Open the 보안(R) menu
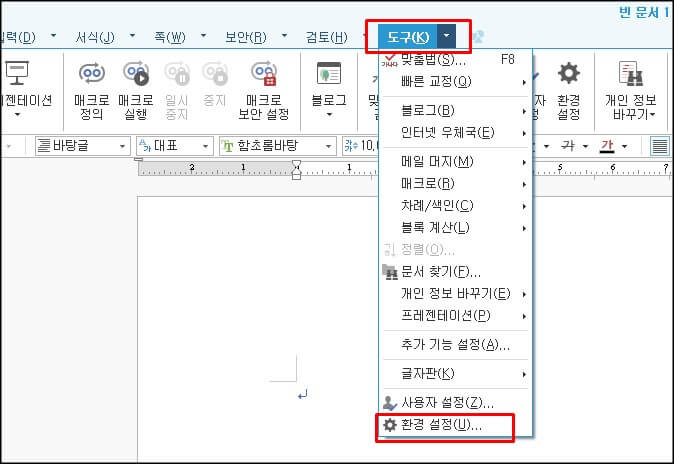The width and height of the screenshot is (674, 464). coord(245,37)
